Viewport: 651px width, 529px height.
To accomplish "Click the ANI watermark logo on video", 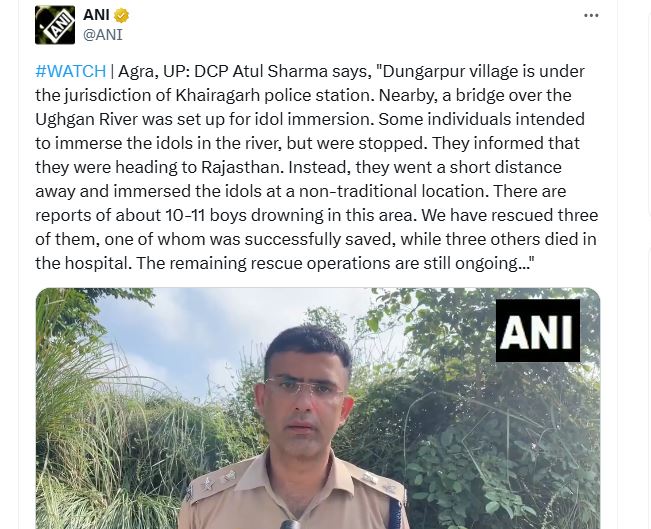I will (x=538, y=331).
